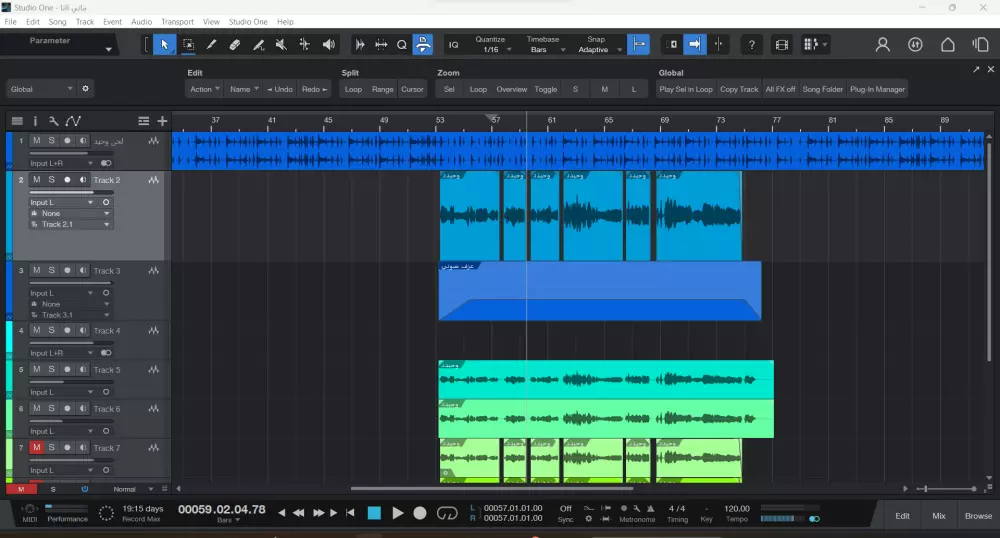This screenshot has height=538, width=1000.
Task: Pick the Paint (pencil) tool
Action: point(211,44)
